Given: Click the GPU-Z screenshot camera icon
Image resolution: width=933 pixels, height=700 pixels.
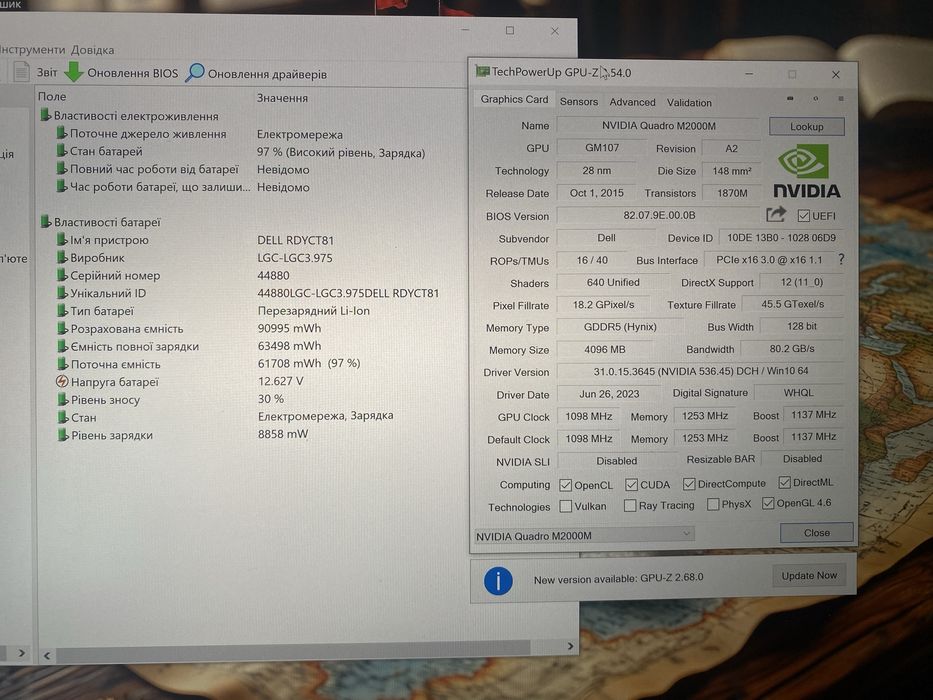Looking at the screenshot, I should pos(790,99).
